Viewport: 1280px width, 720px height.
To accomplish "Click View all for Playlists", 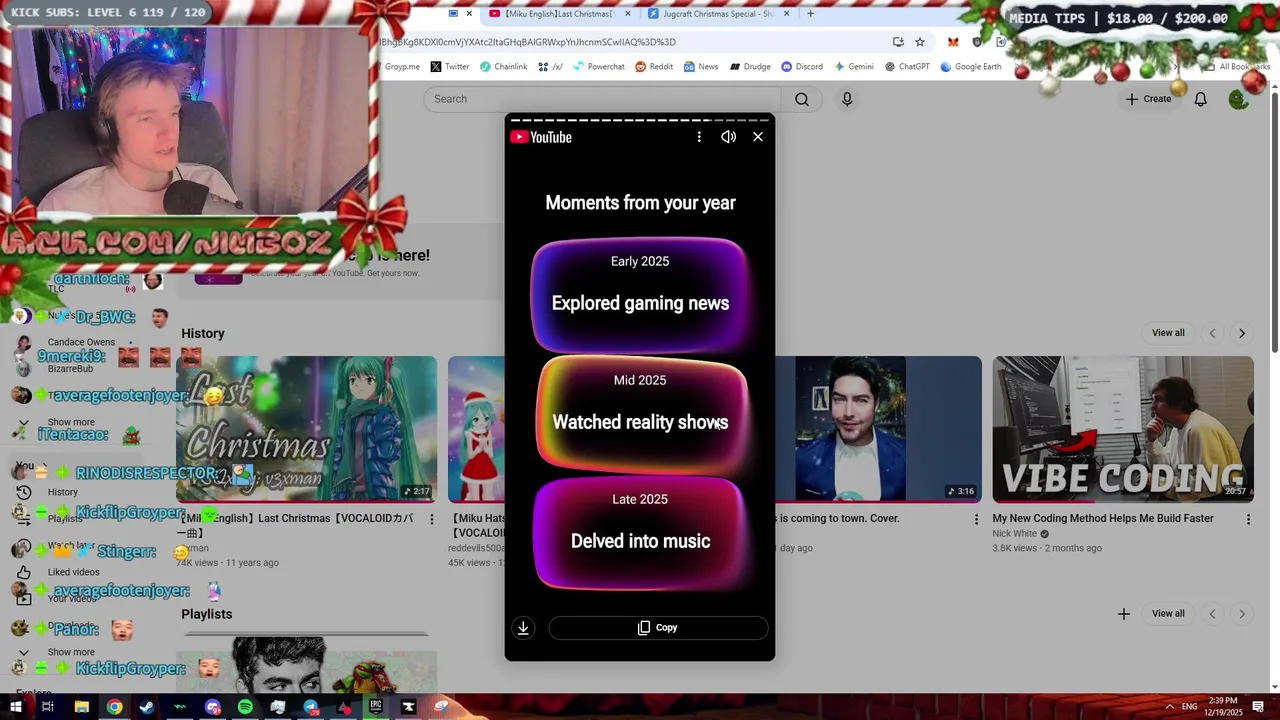I will click(1168, 614).
